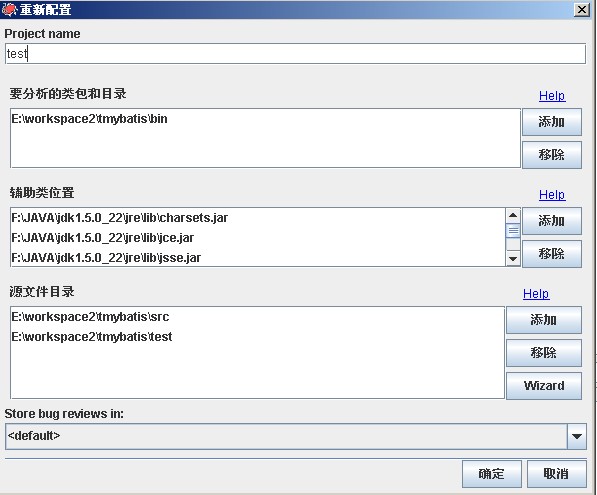Select jsse.jar auxiliary class entry

click(x=258, y=258)
